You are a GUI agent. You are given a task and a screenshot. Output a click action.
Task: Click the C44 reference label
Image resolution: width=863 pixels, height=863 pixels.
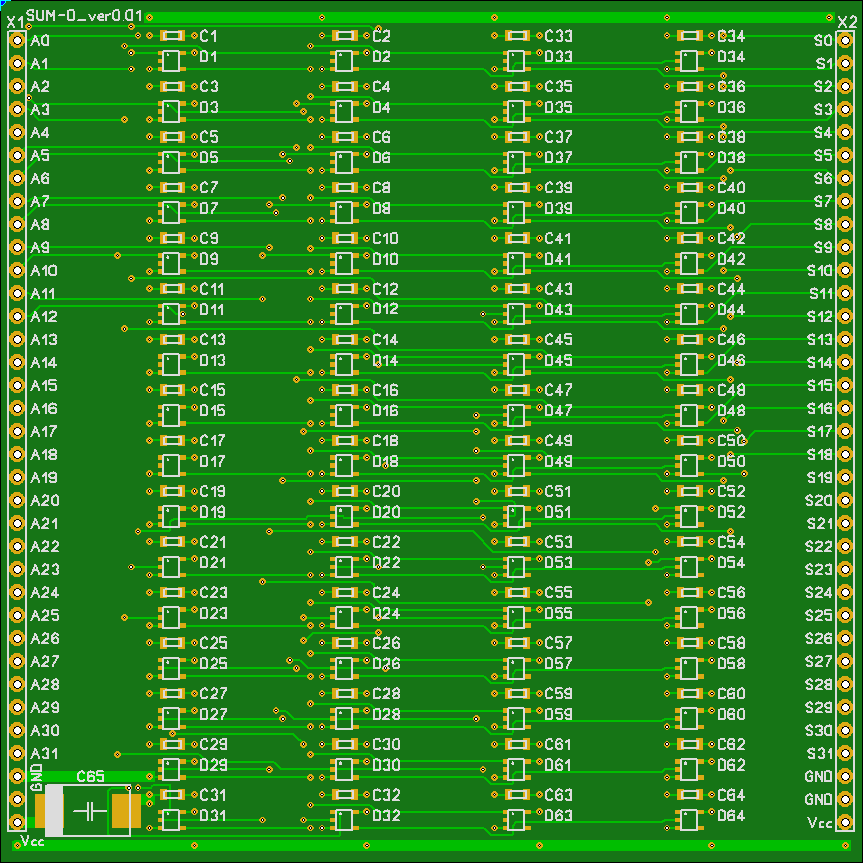(x=731, y=289)
